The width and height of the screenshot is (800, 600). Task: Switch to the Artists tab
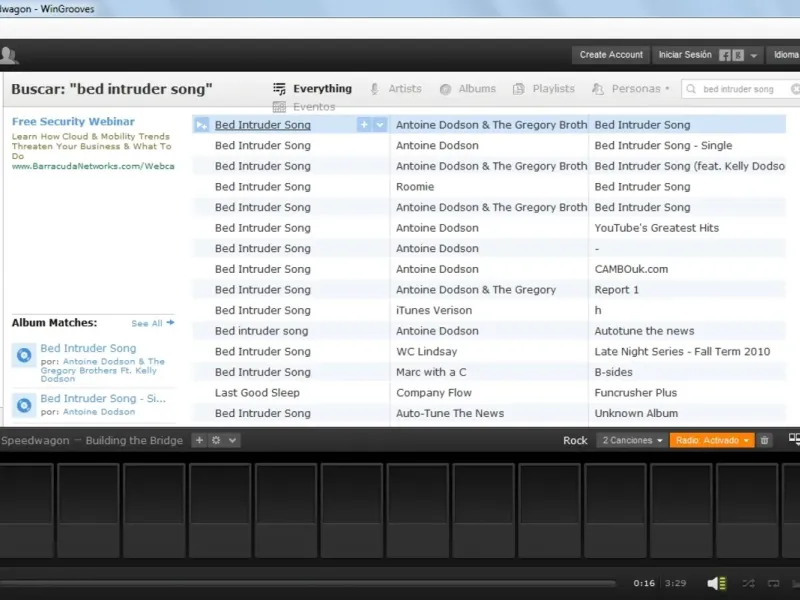(x=396, y=89)
